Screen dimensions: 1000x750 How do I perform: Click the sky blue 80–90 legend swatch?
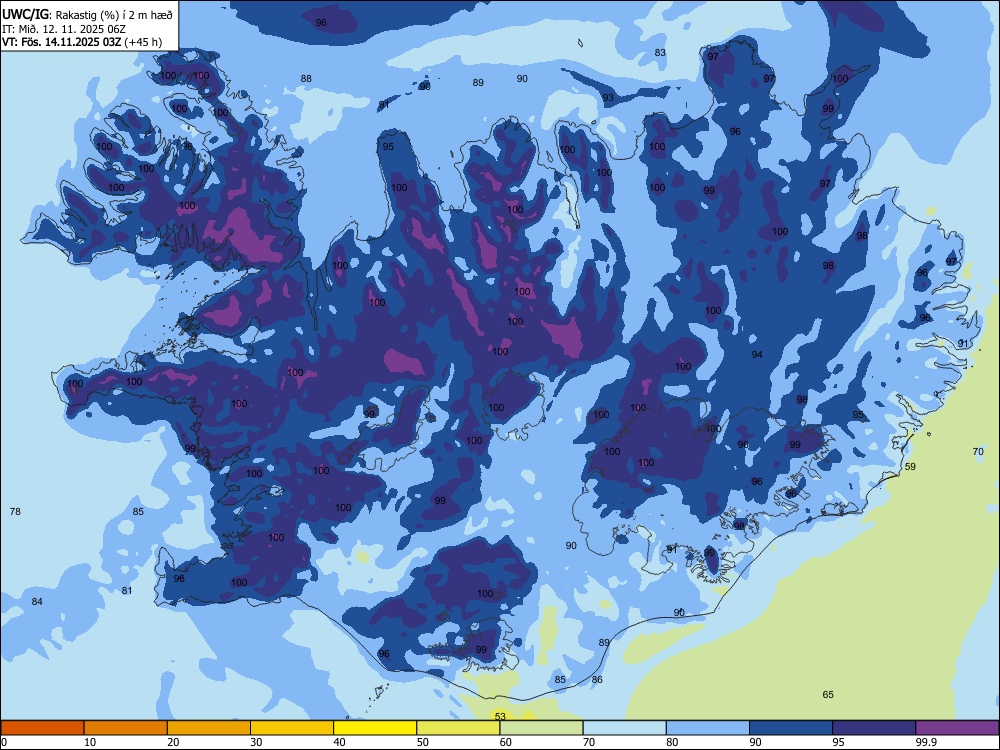tap(708, 728)
